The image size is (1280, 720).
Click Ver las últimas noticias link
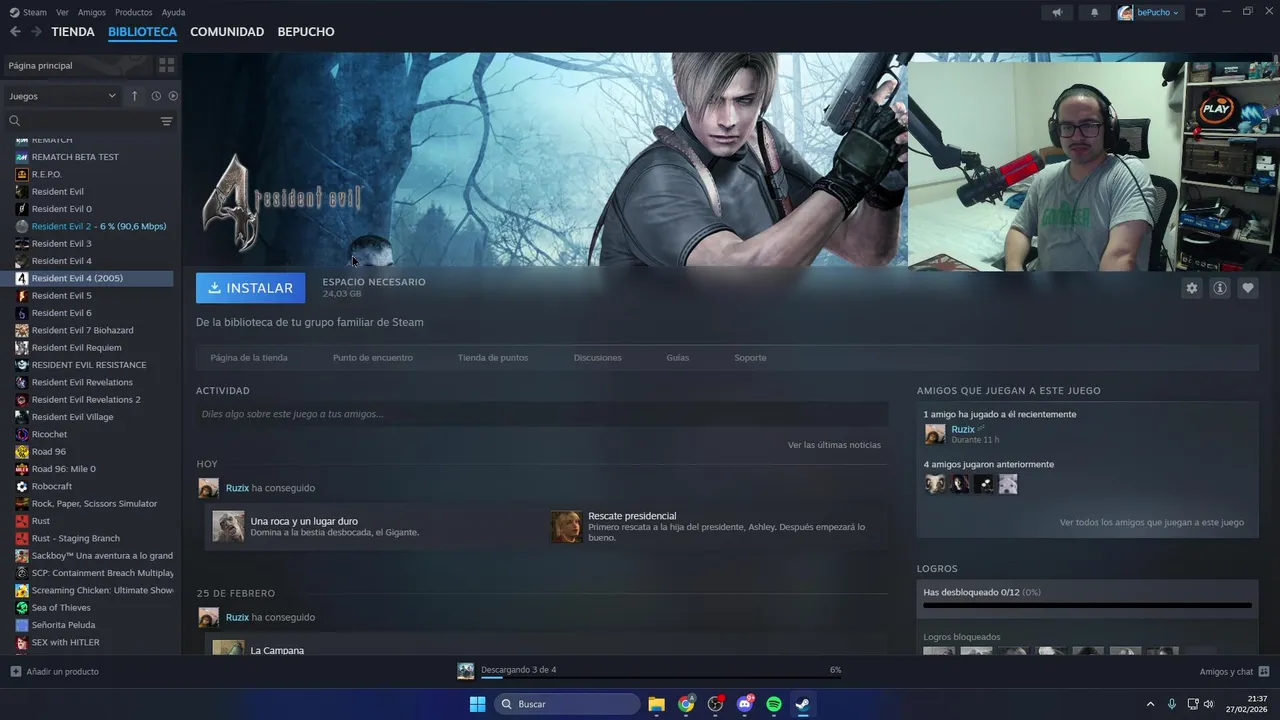coord(834,445)
